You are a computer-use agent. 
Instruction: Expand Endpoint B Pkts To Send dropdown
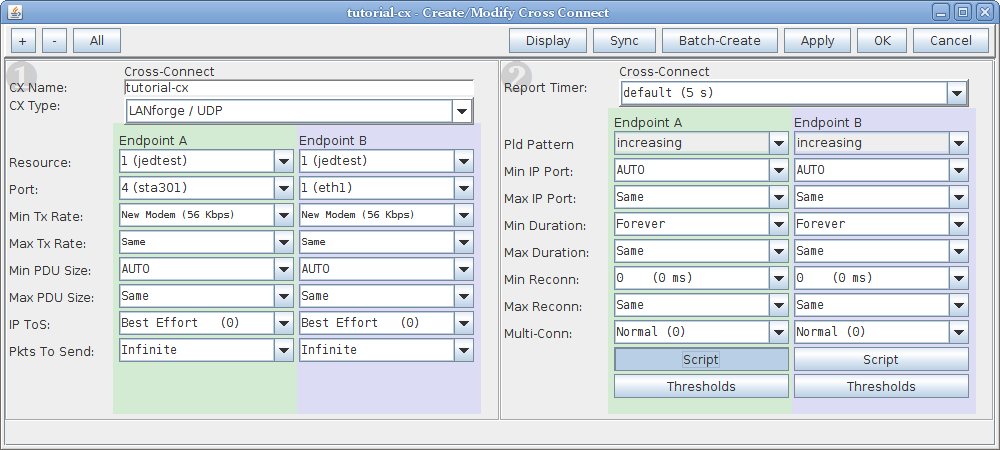tap(464, 349)
